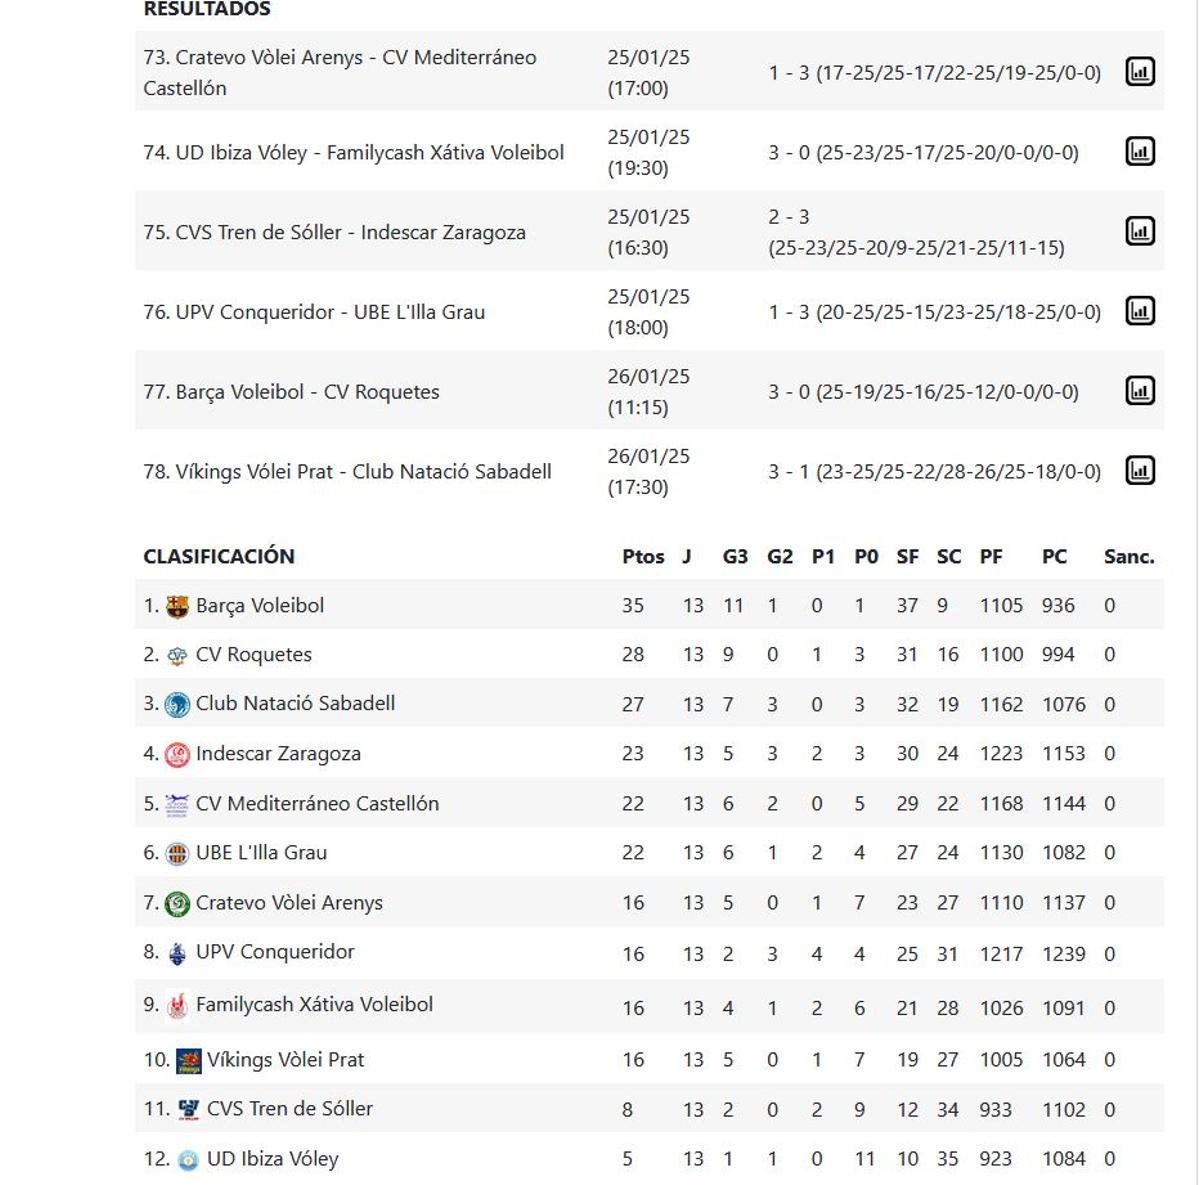This screenshot has height=1185, width=1200.
Task: Open statistics for Cratevo Vòlei Arenys match
Action: (1139, 72)
